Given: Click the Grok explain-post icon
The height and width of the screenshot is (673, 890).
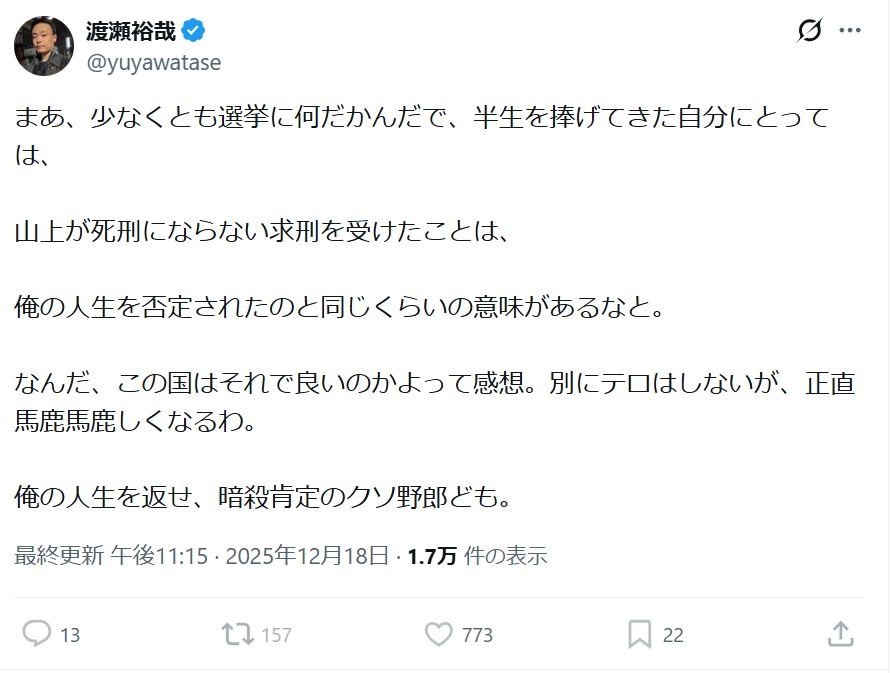Looking at the screenshot, I should point(809,32).
